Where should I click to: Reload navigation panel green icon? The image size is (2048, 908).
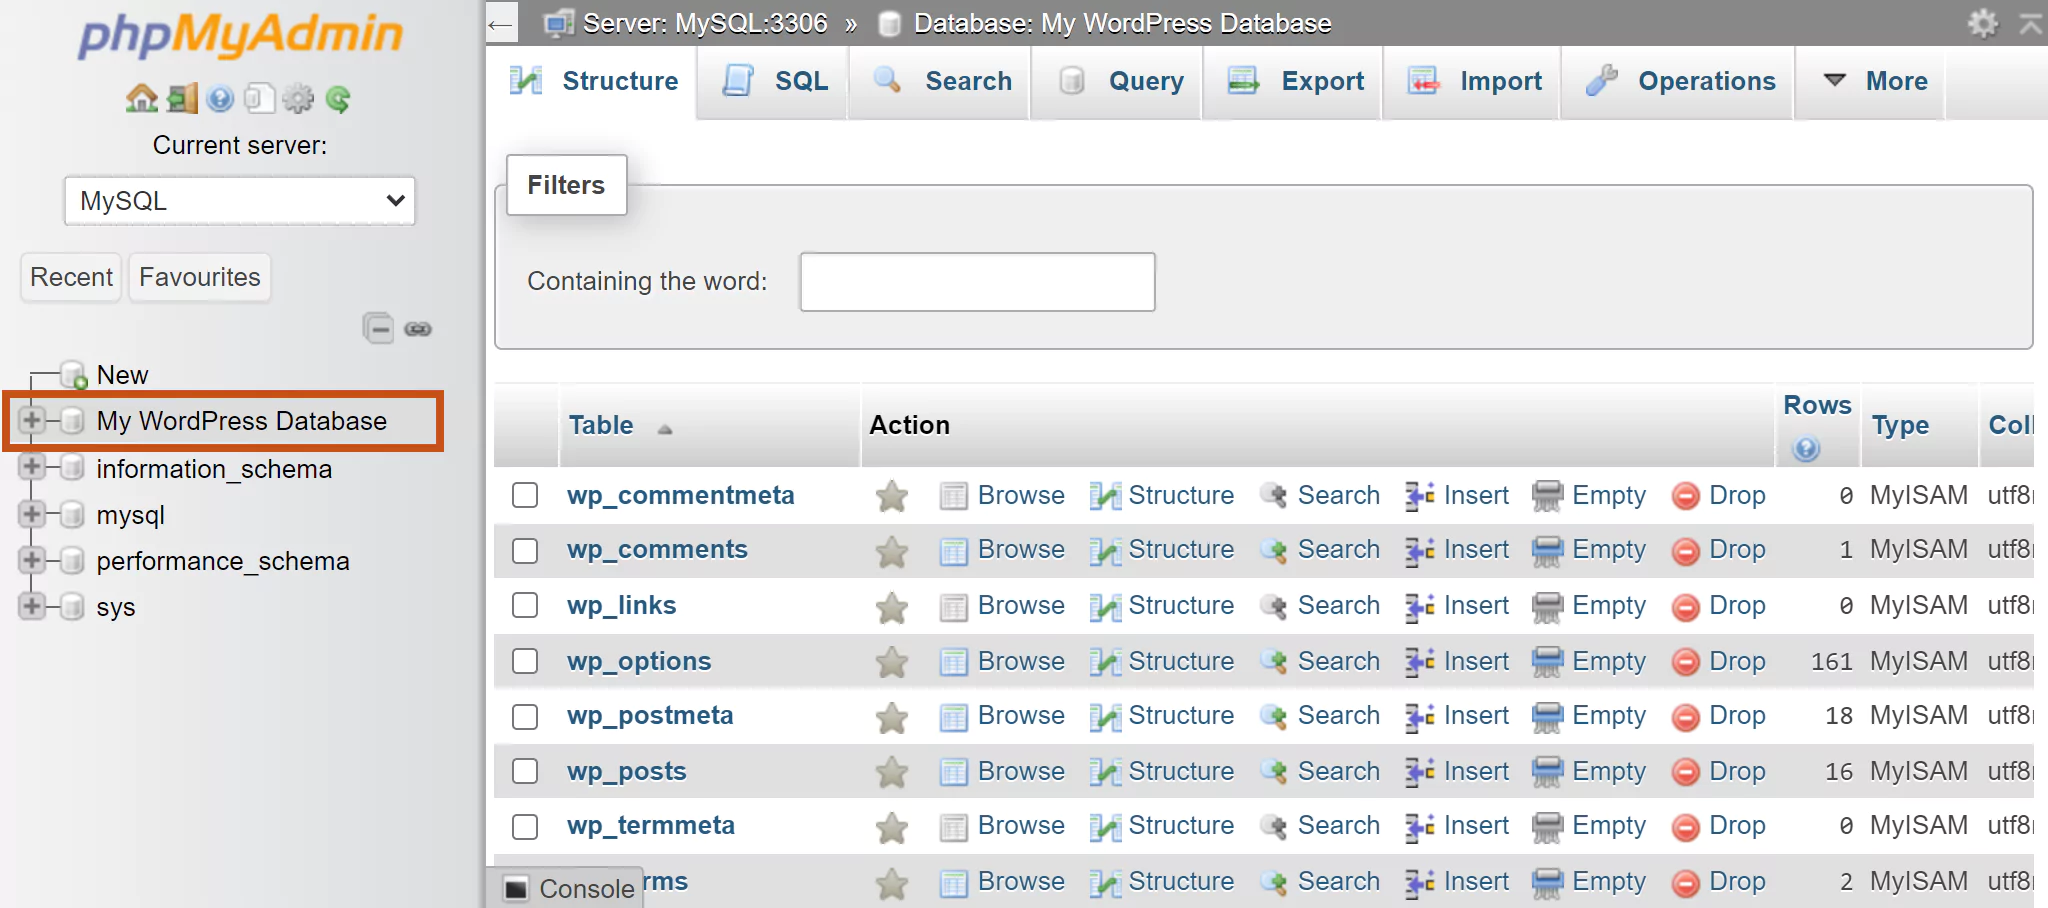338,98
